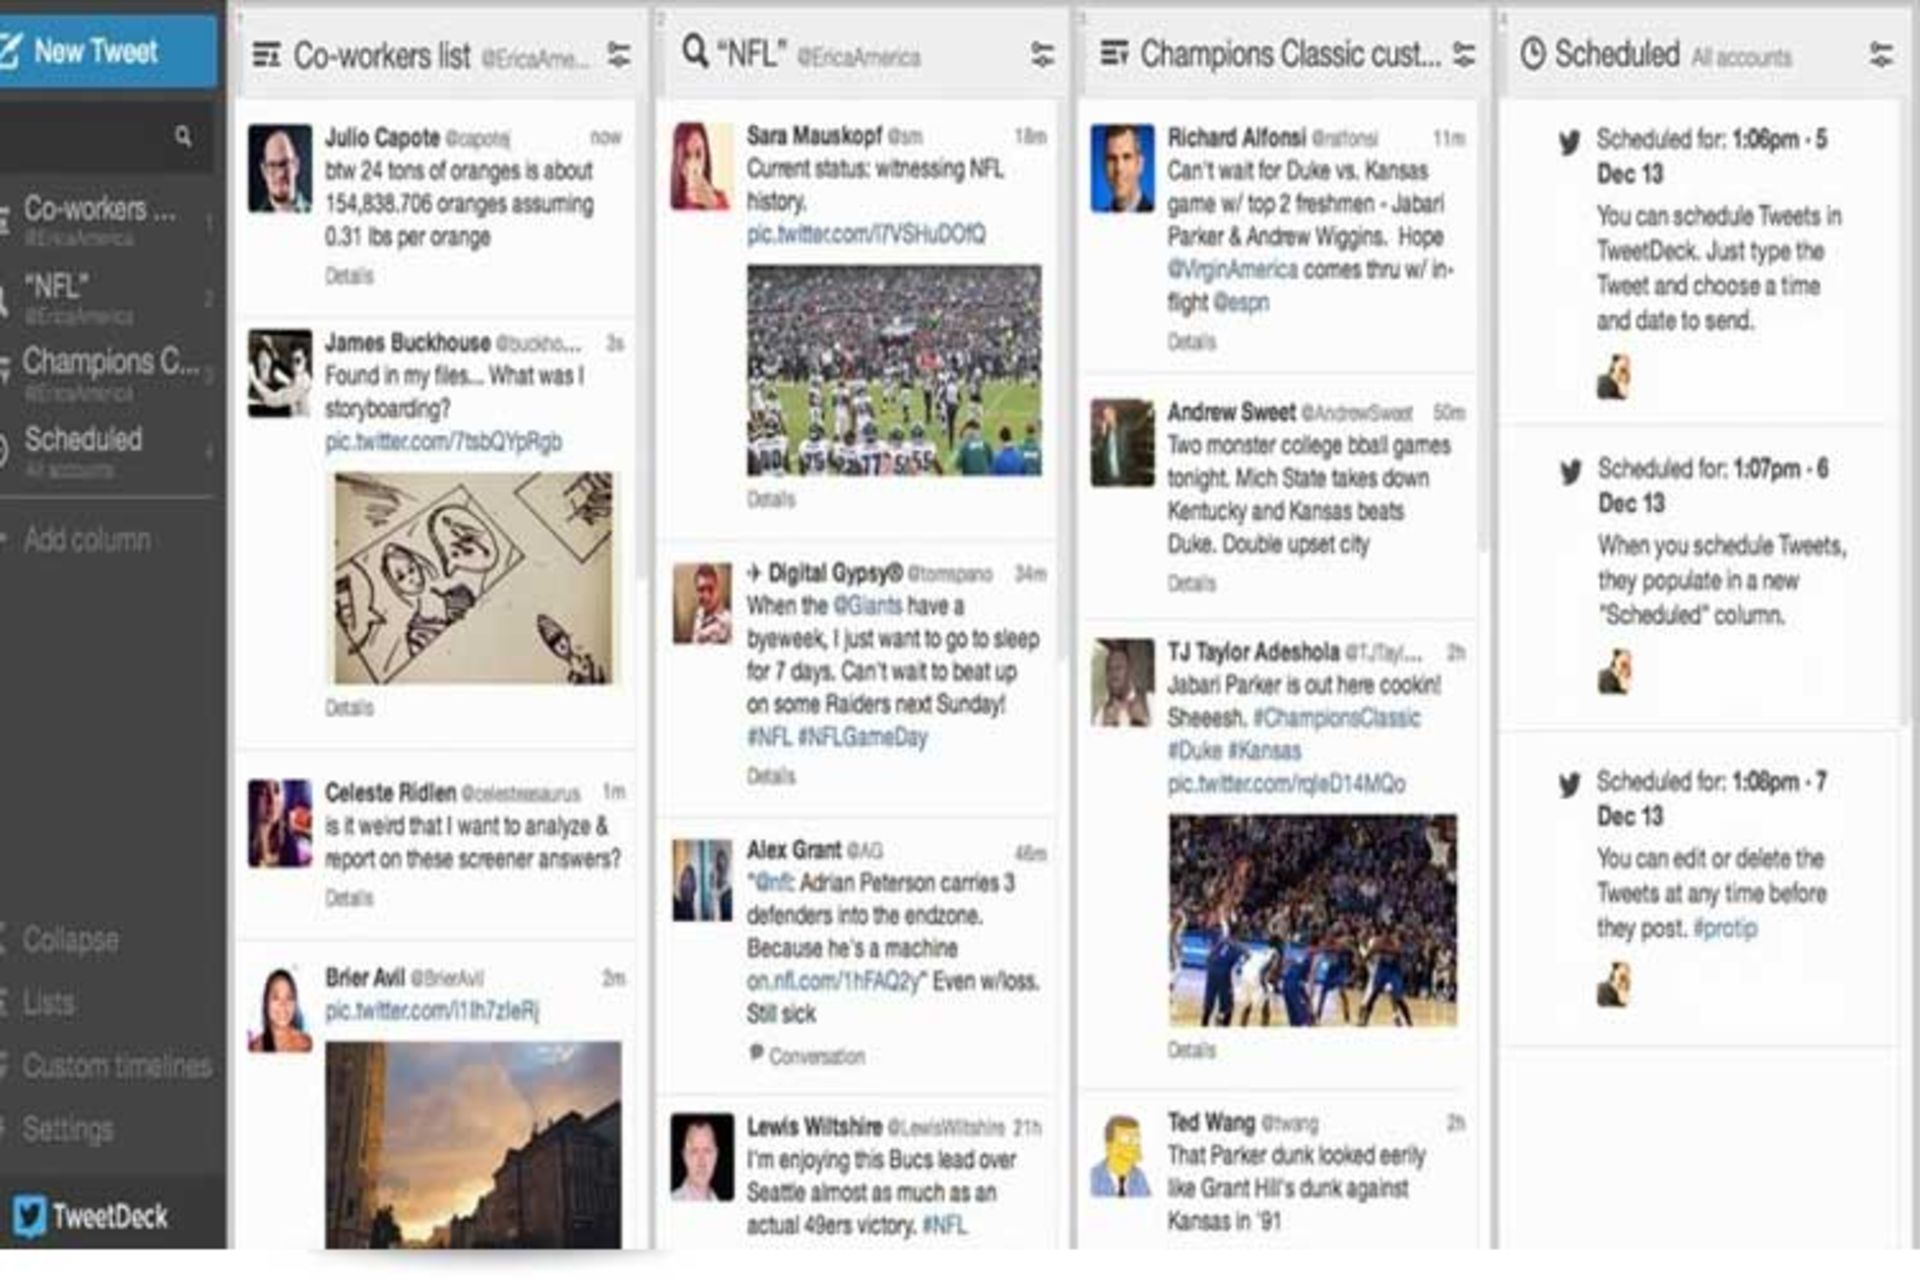Click the clock icon in Scheduled header
Viewport: 1920px width, 1280px height.
[1532, 54]
